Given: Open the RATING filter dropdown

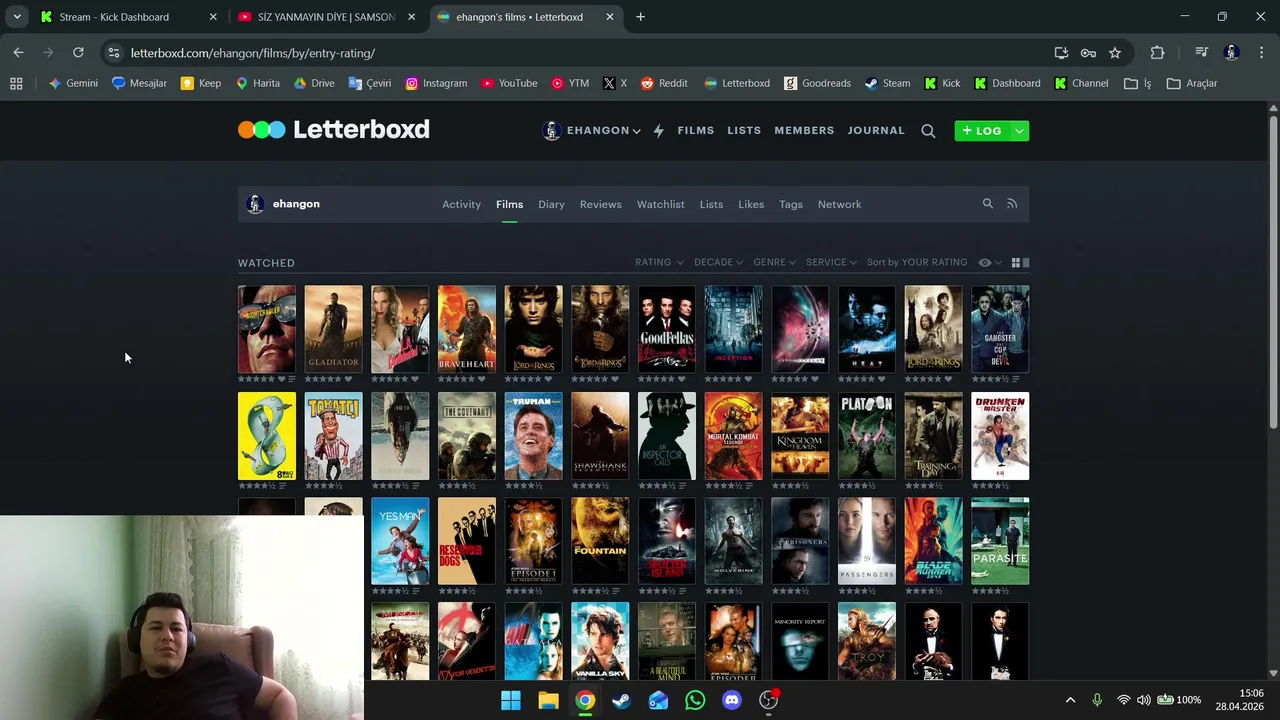Looking at the screenshot, I should point(659,262).
